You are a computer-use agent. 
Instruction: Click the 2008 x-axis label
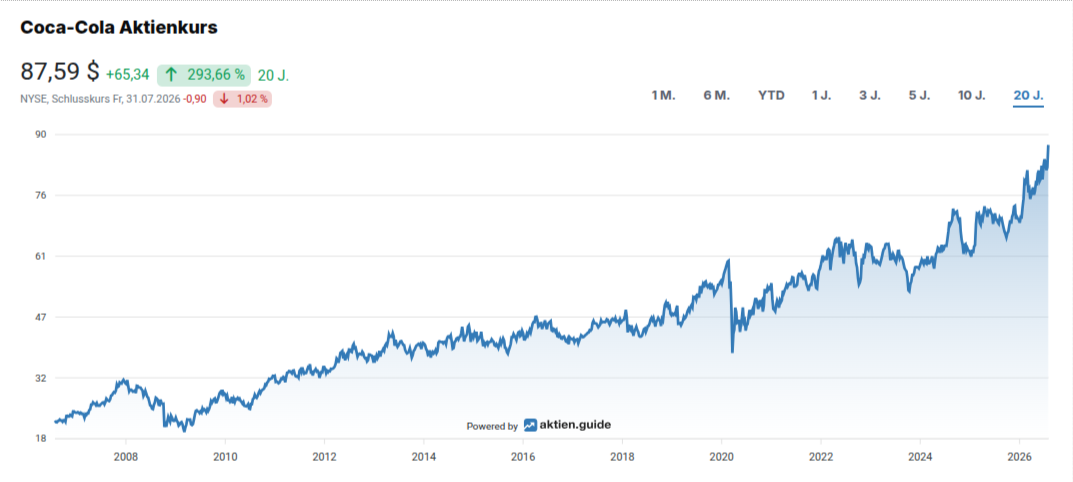[x=125, y=456]
